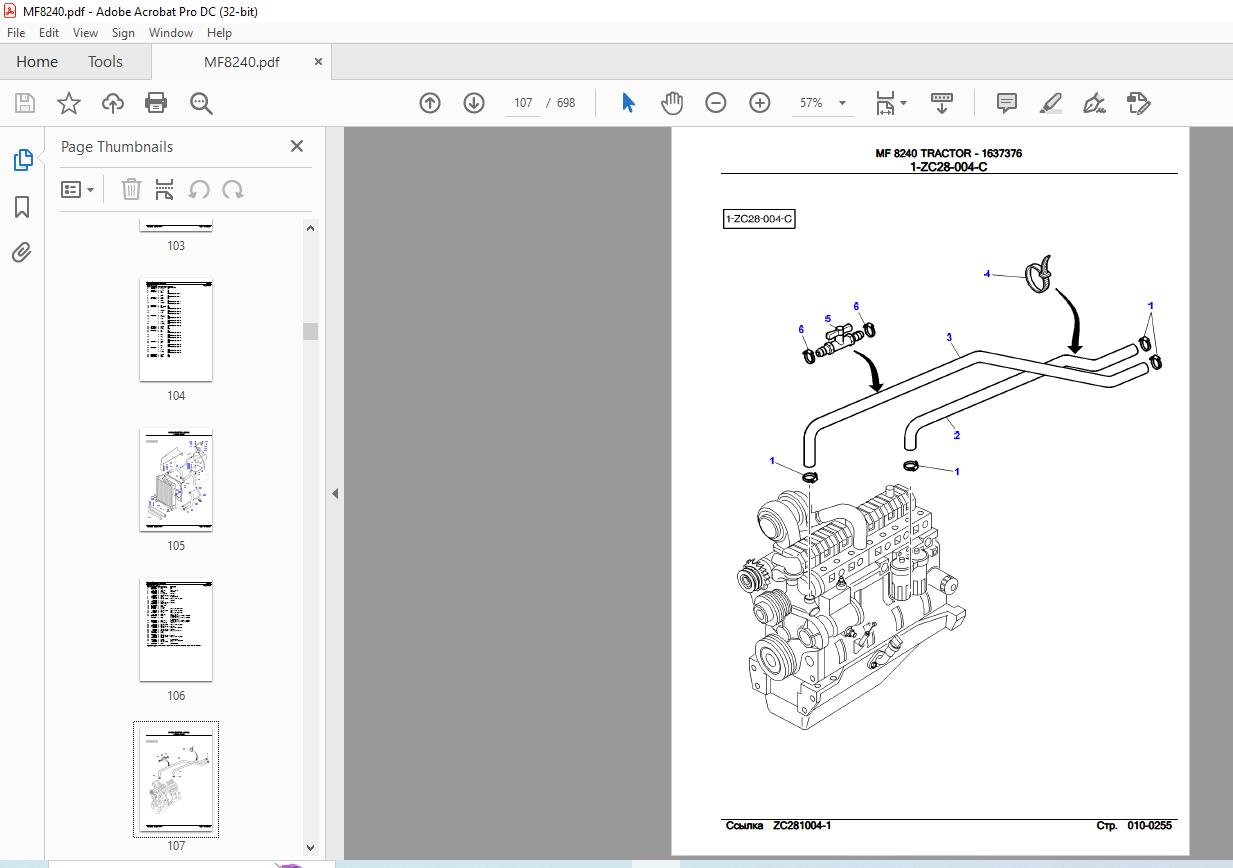Click the Redact tool icon
This screenshot has height=868, width=1233.
1138,103
